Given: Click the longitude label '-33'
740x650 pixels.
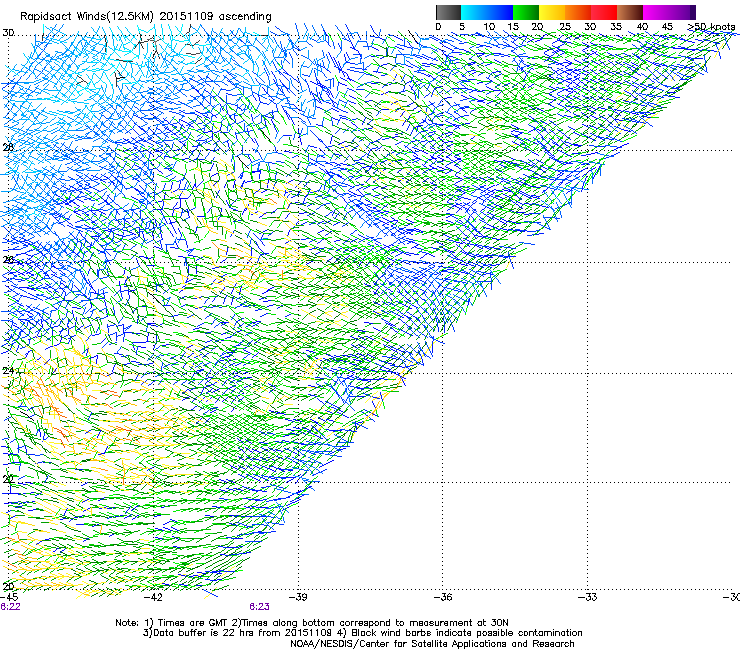Looking at the screenshot, I should click(x=588, y=597).
